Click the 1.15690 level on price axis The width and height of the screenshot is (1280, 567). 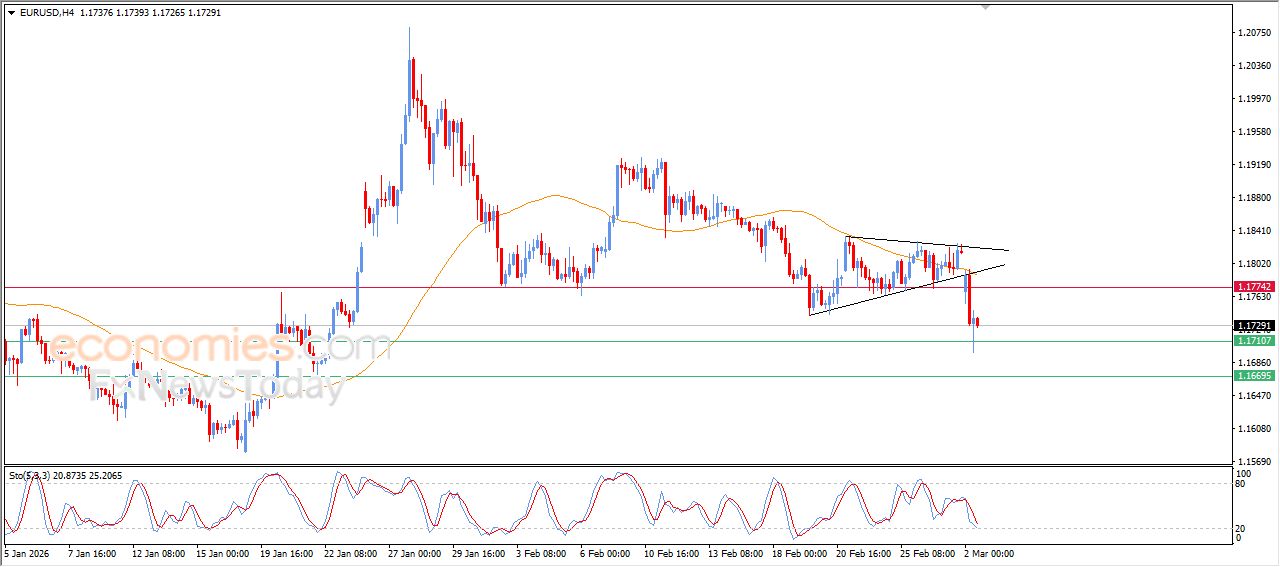click(x=1254, y=461)
